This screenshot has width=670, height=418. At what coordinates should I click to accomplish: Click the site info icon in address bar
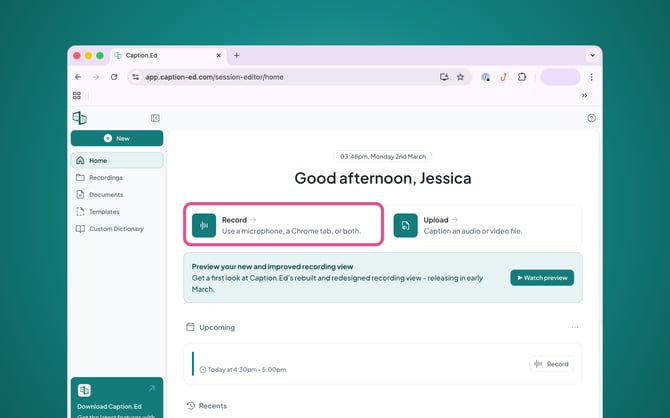(136, 77)
